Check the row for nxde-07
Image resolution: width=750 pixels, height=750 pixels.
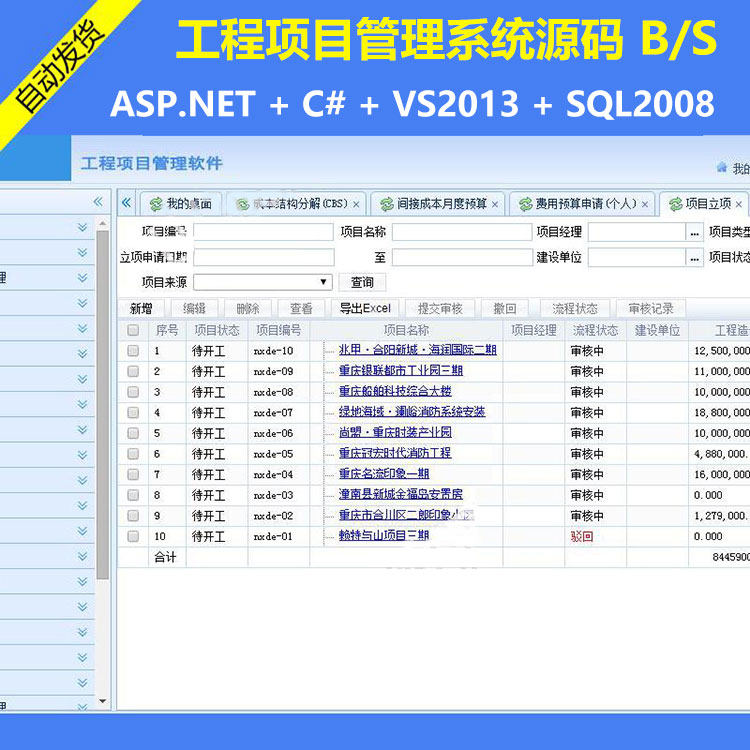point(133,412)
